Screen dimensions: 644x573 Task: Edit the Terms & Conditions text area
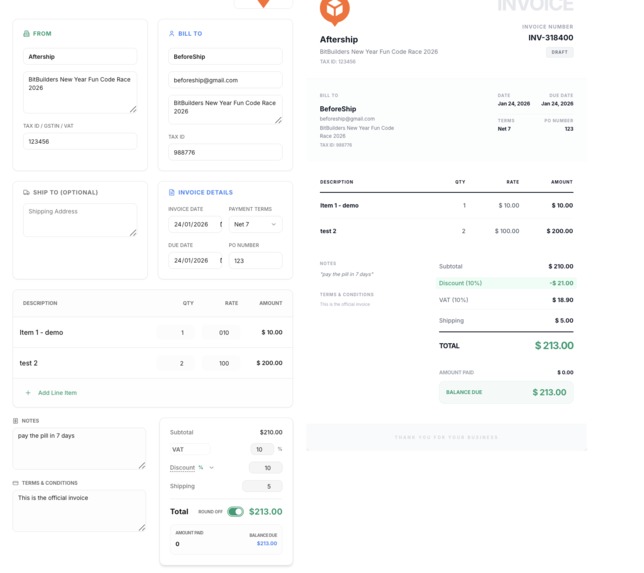point(79,511)
